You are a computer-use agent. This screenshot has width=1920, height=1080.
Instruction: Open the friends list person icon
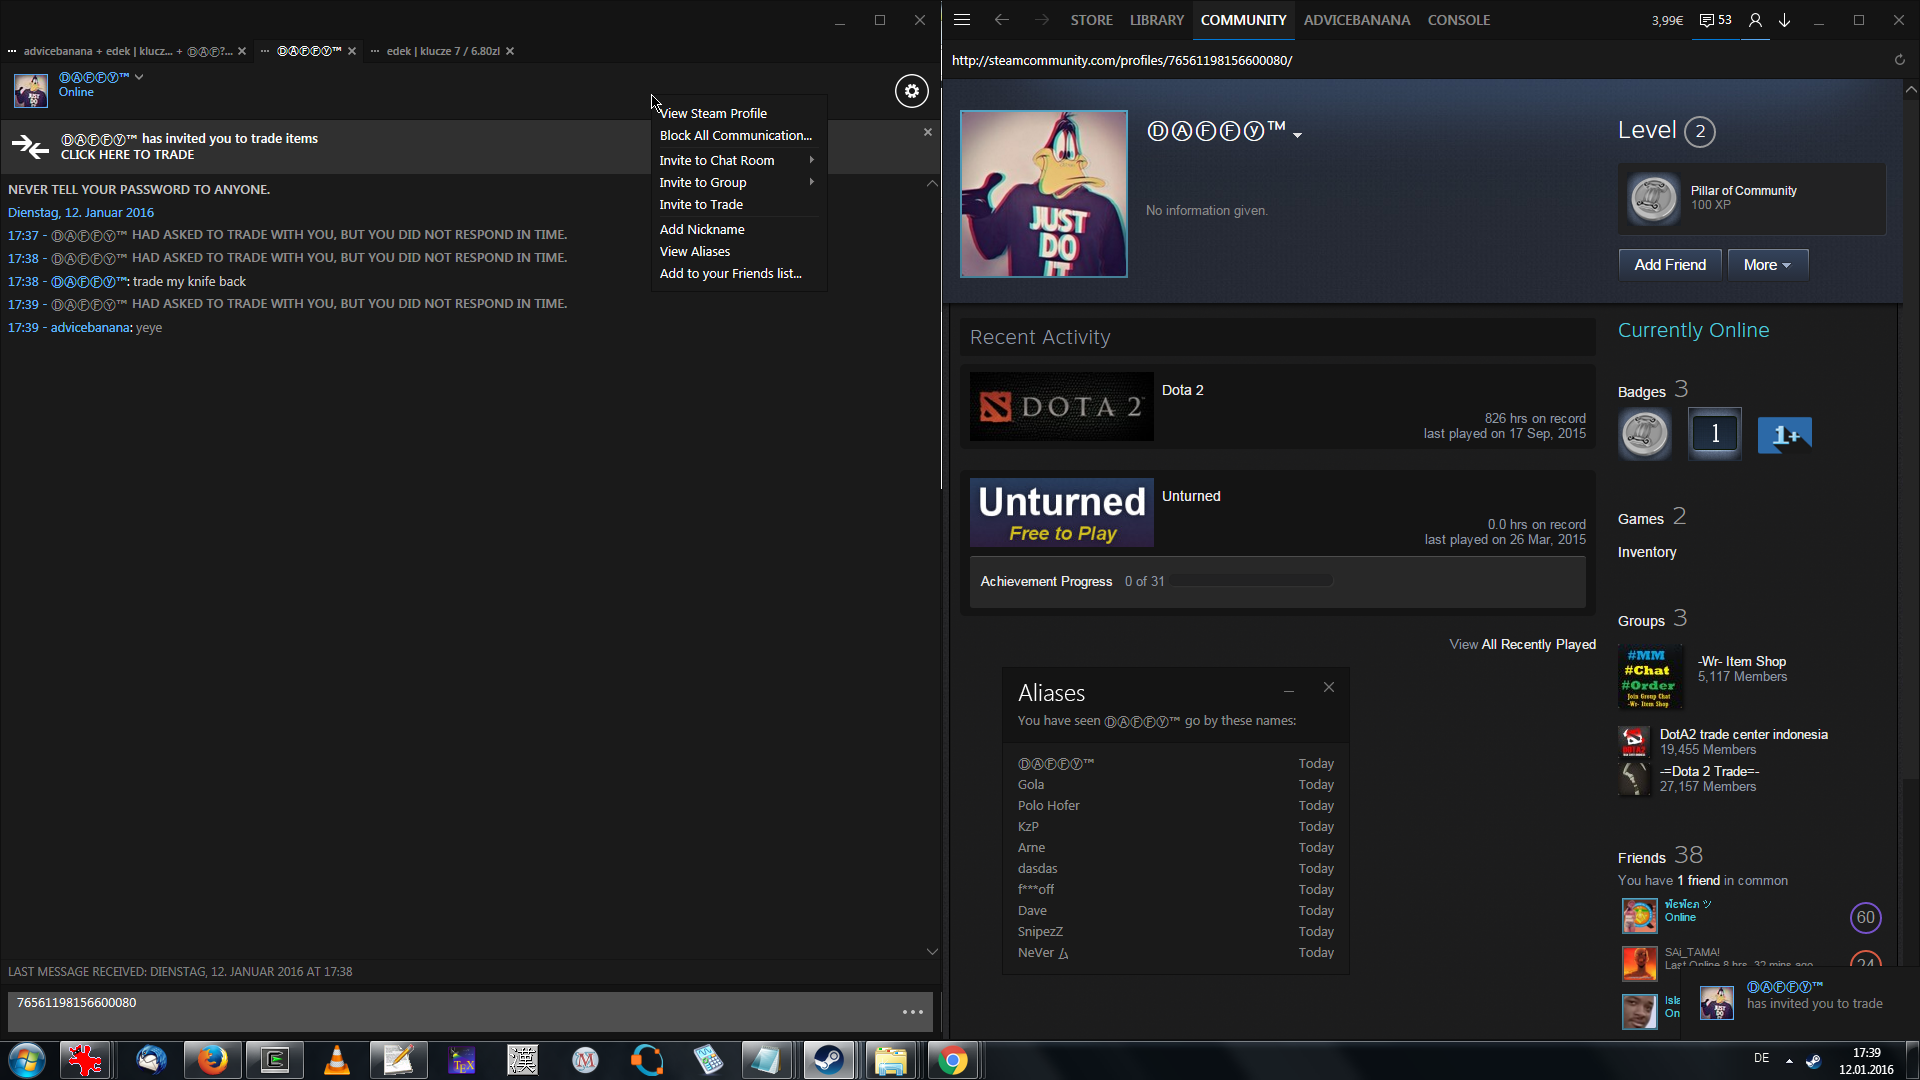tap(1755, 20)
